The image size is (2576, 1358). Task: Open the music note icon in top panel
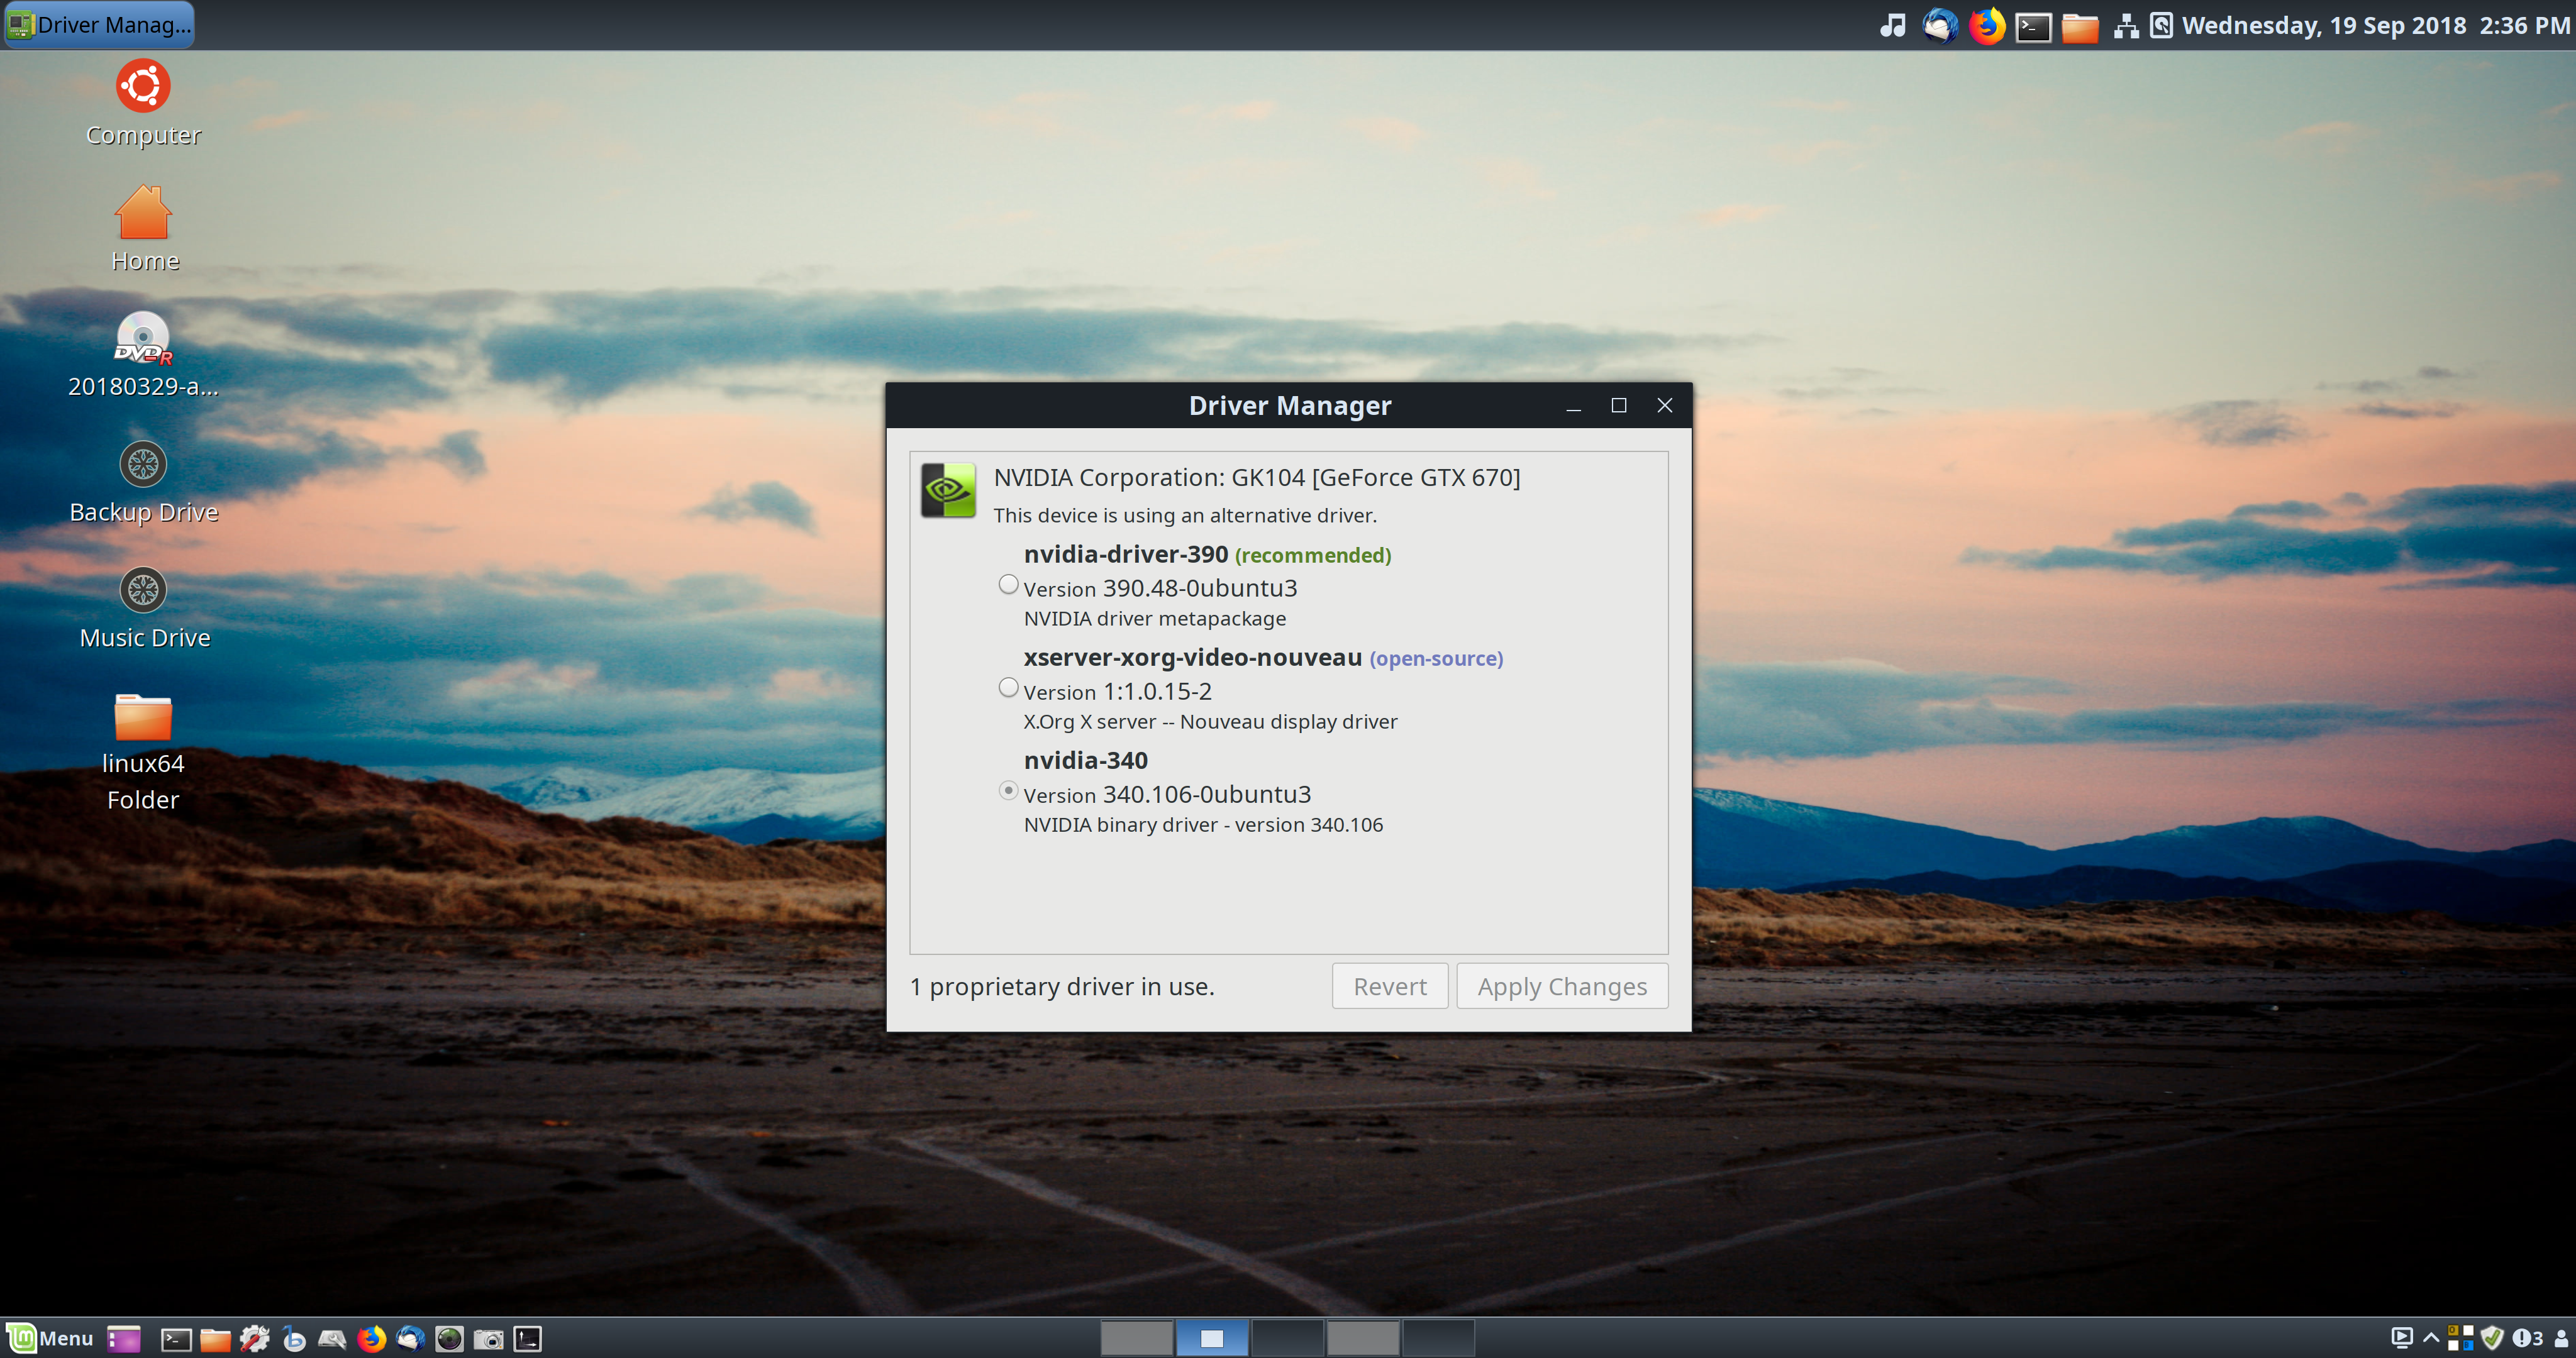[1892, 25]
